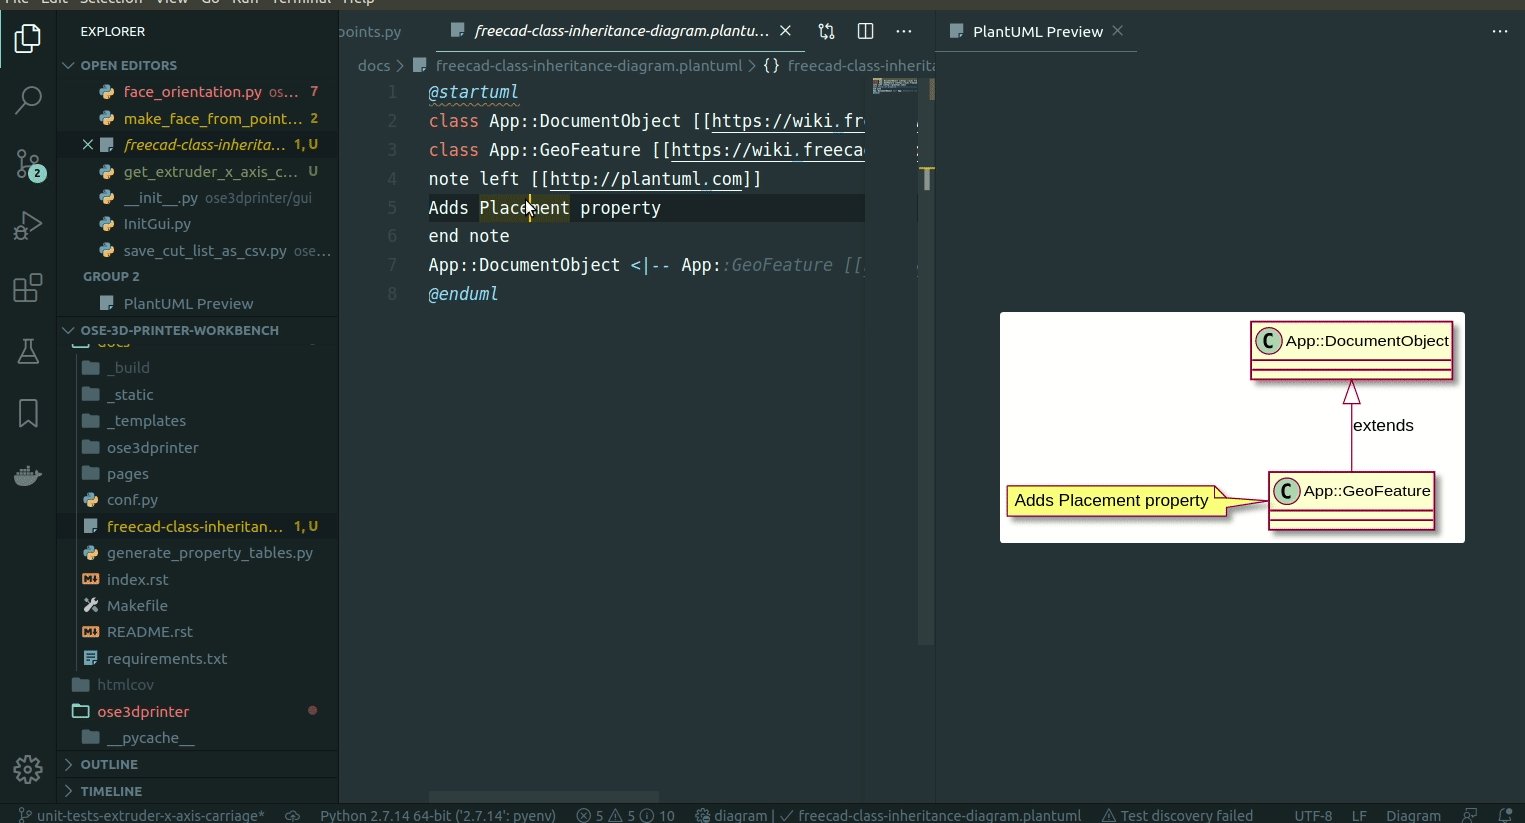Open InitGui.py in Open Editors
The width and height of the screenshot is (1525, 823).
(197, 224)
